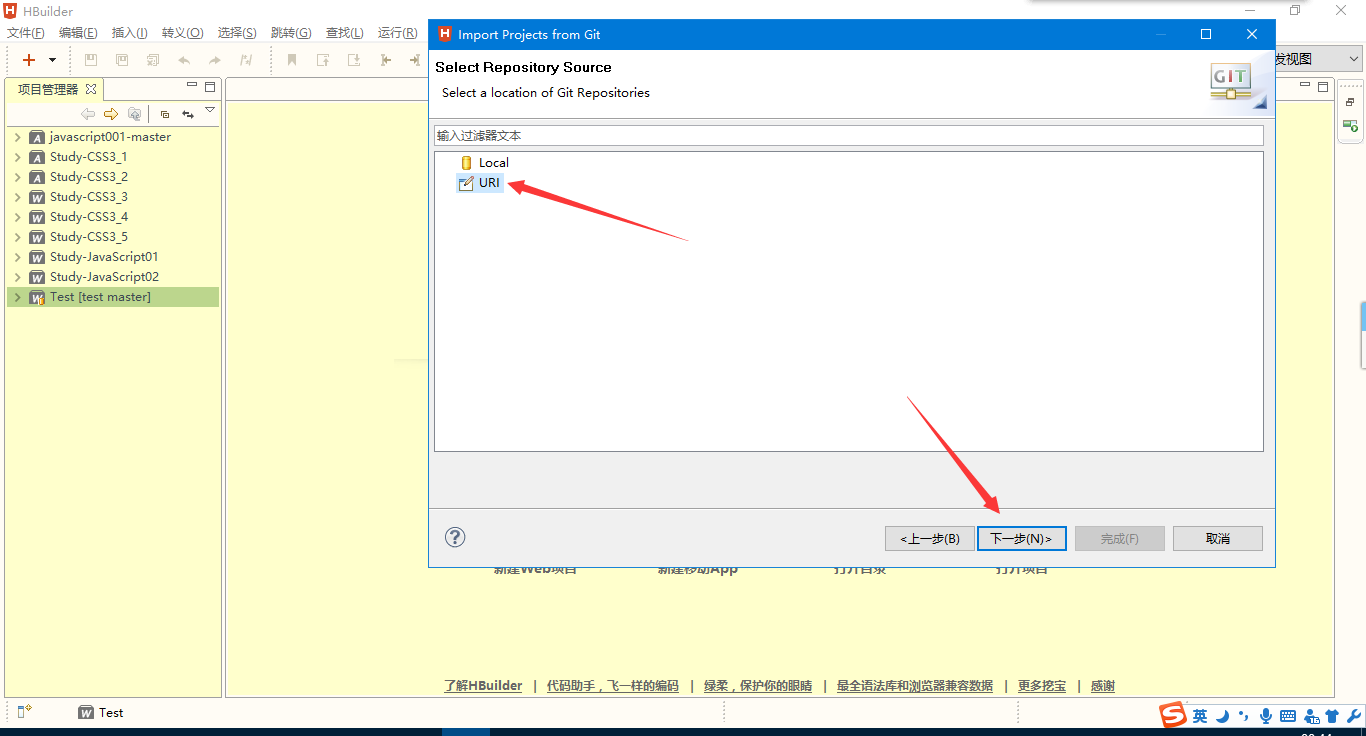1366x736 pixels.
Task: Click the Undo arrow icon in toolbar
Action: [x=184, y=60]
